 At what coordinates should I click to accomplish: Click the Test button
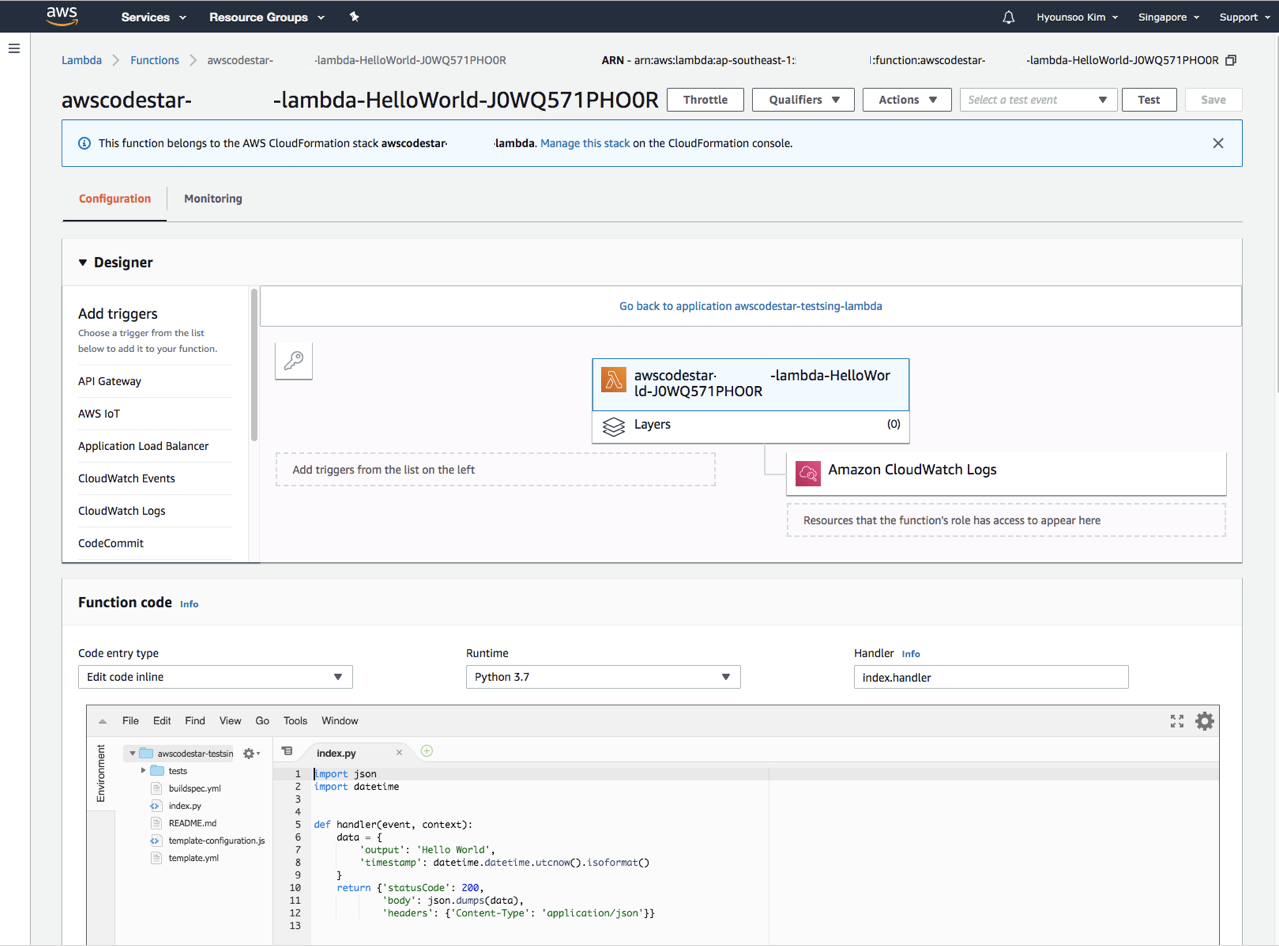click(x=1149, y=100)
